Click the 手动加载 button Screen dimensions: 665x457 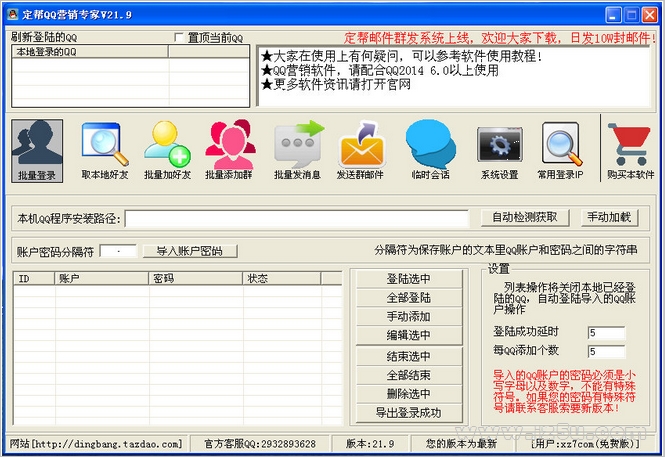(x=609, y=217)
